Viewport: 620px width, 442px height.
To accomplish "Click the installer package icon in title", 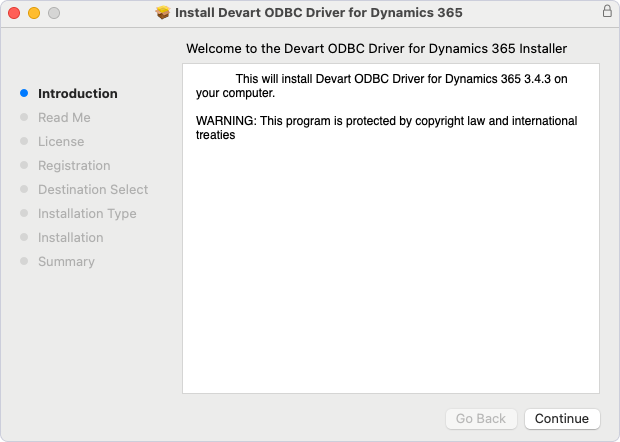I will 163,13.
